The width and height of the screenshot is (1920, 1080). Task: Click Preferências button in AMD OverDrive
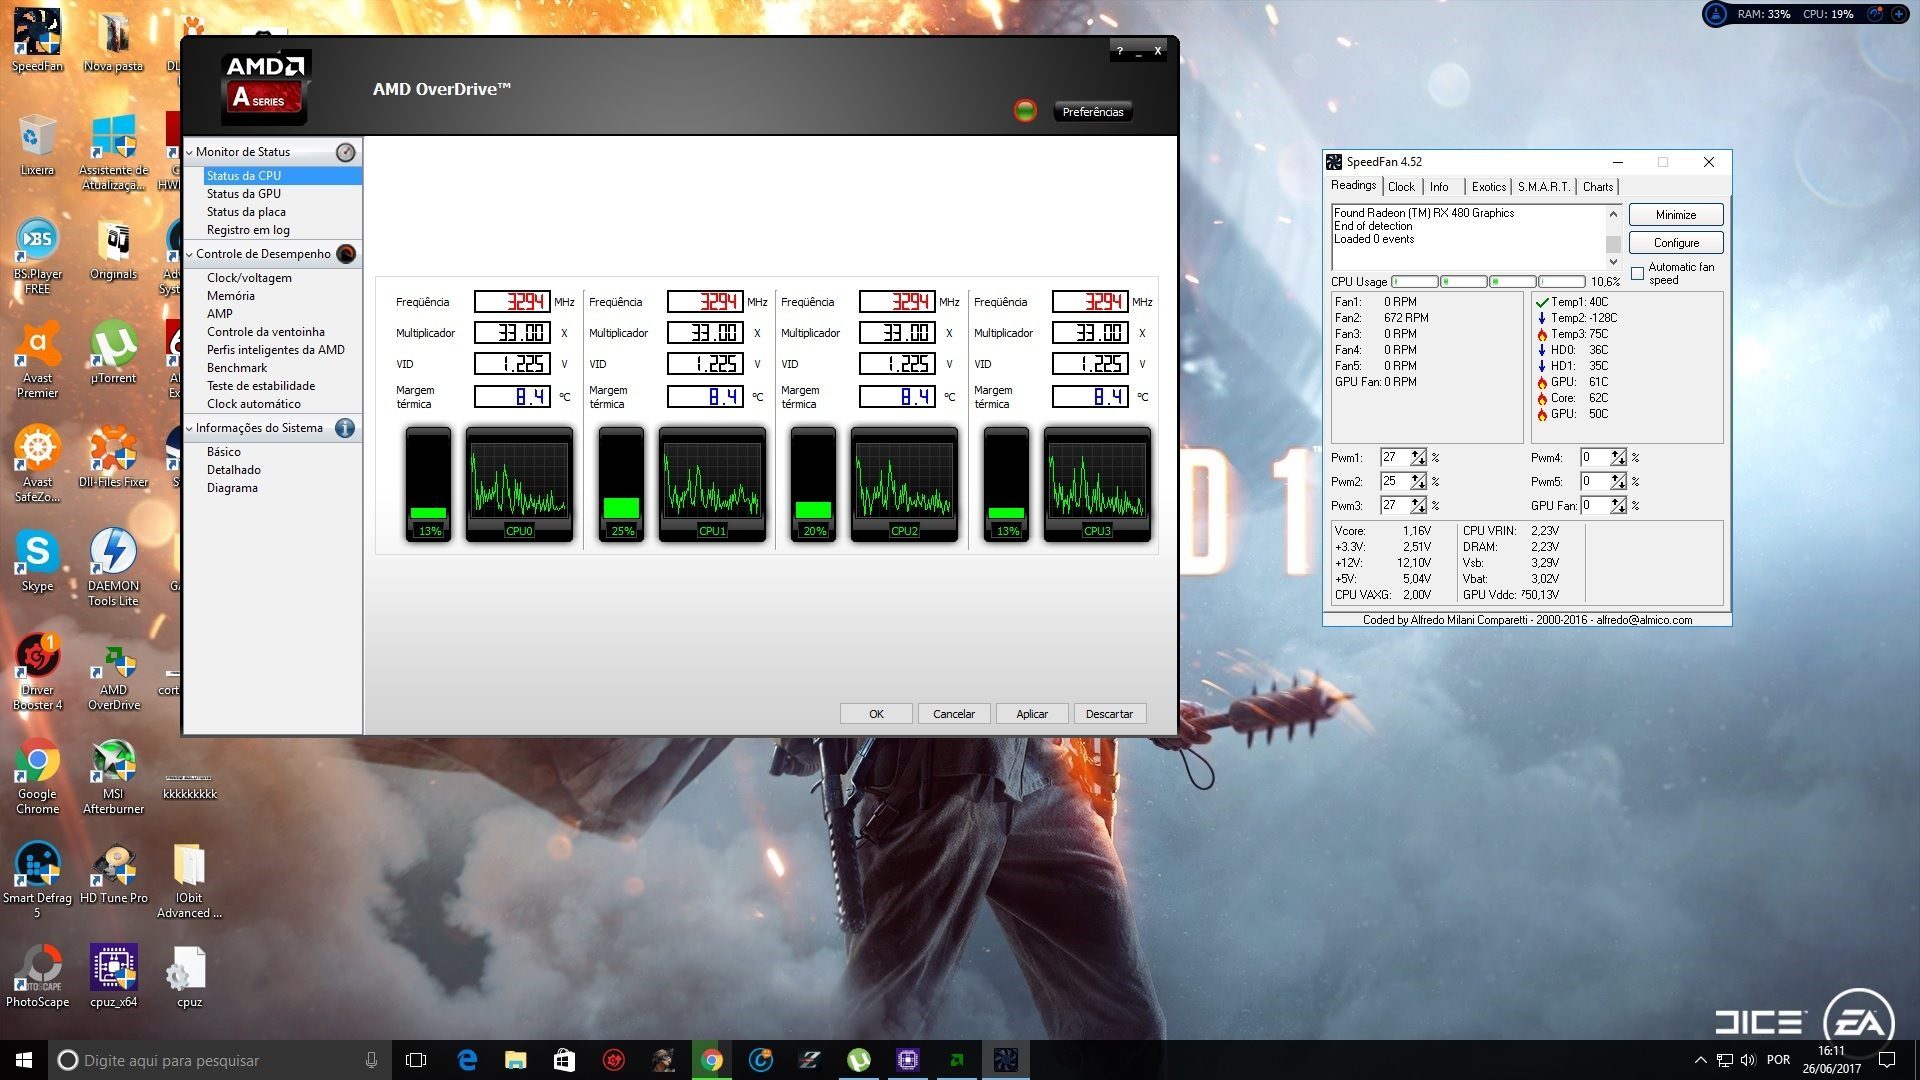1093,112
